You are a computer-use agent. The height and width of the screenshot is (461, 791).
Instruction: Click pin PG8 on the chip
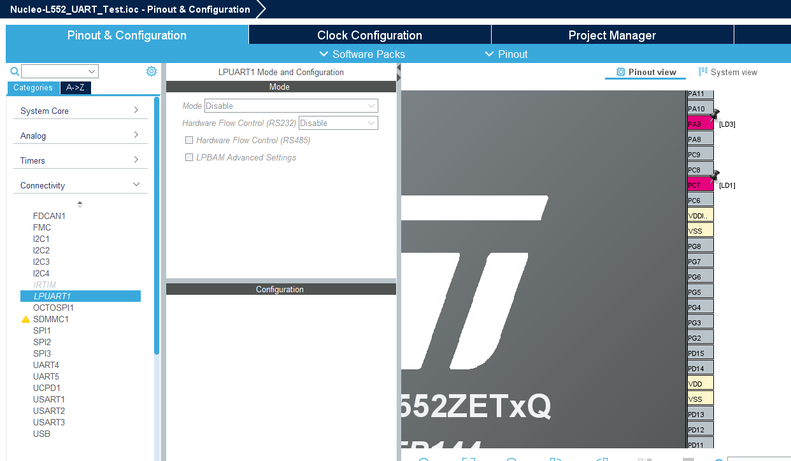700,246
